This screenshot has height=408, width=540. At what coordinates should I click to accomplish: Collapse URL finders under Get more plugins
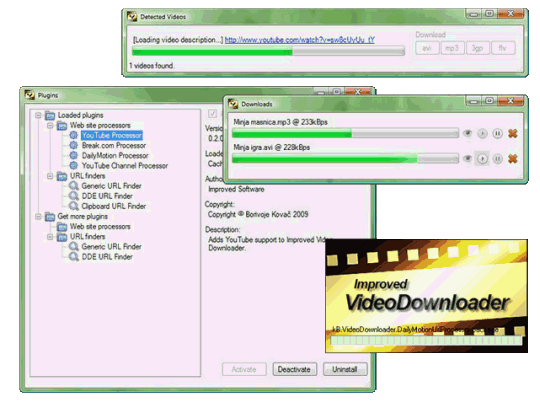click(x=50, y=237)
